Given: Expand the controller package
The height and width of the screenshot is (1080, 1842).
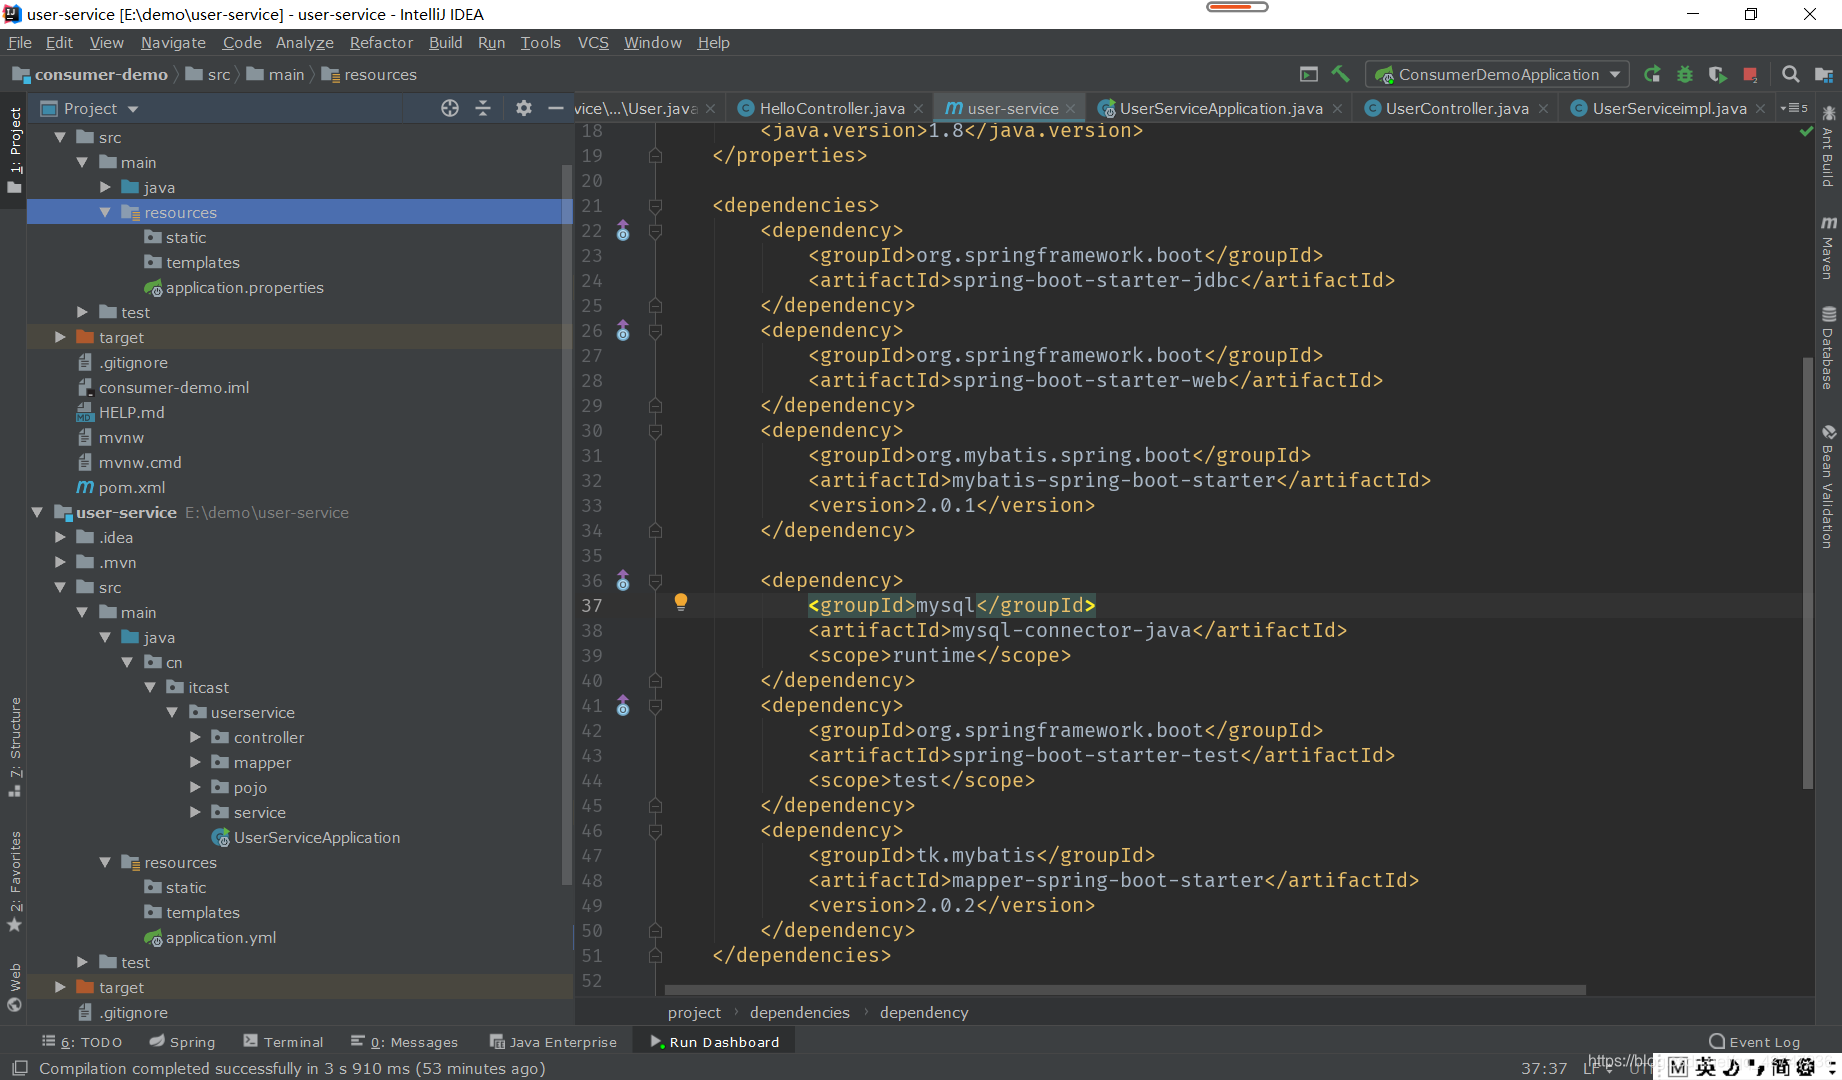Looking at the screenshot, I should pyautogui.click(x=195, y=737).
